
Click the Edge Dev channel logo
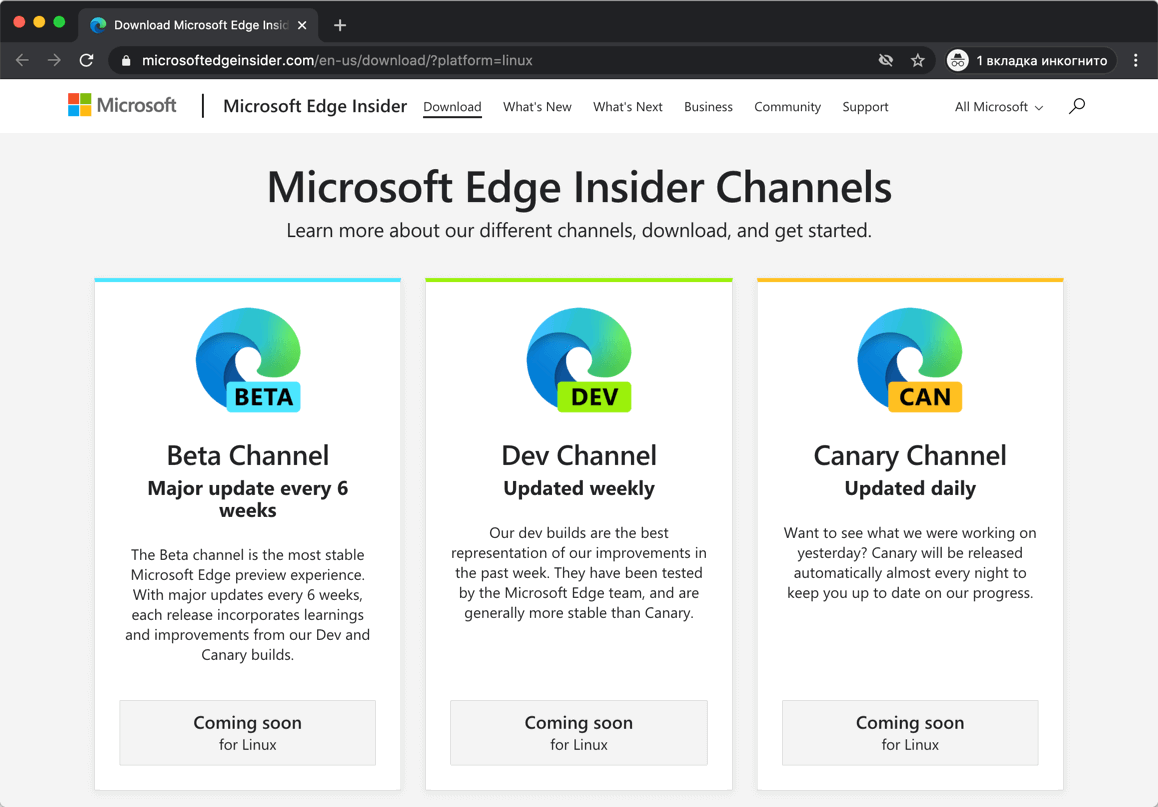click(x=578, y=360)
